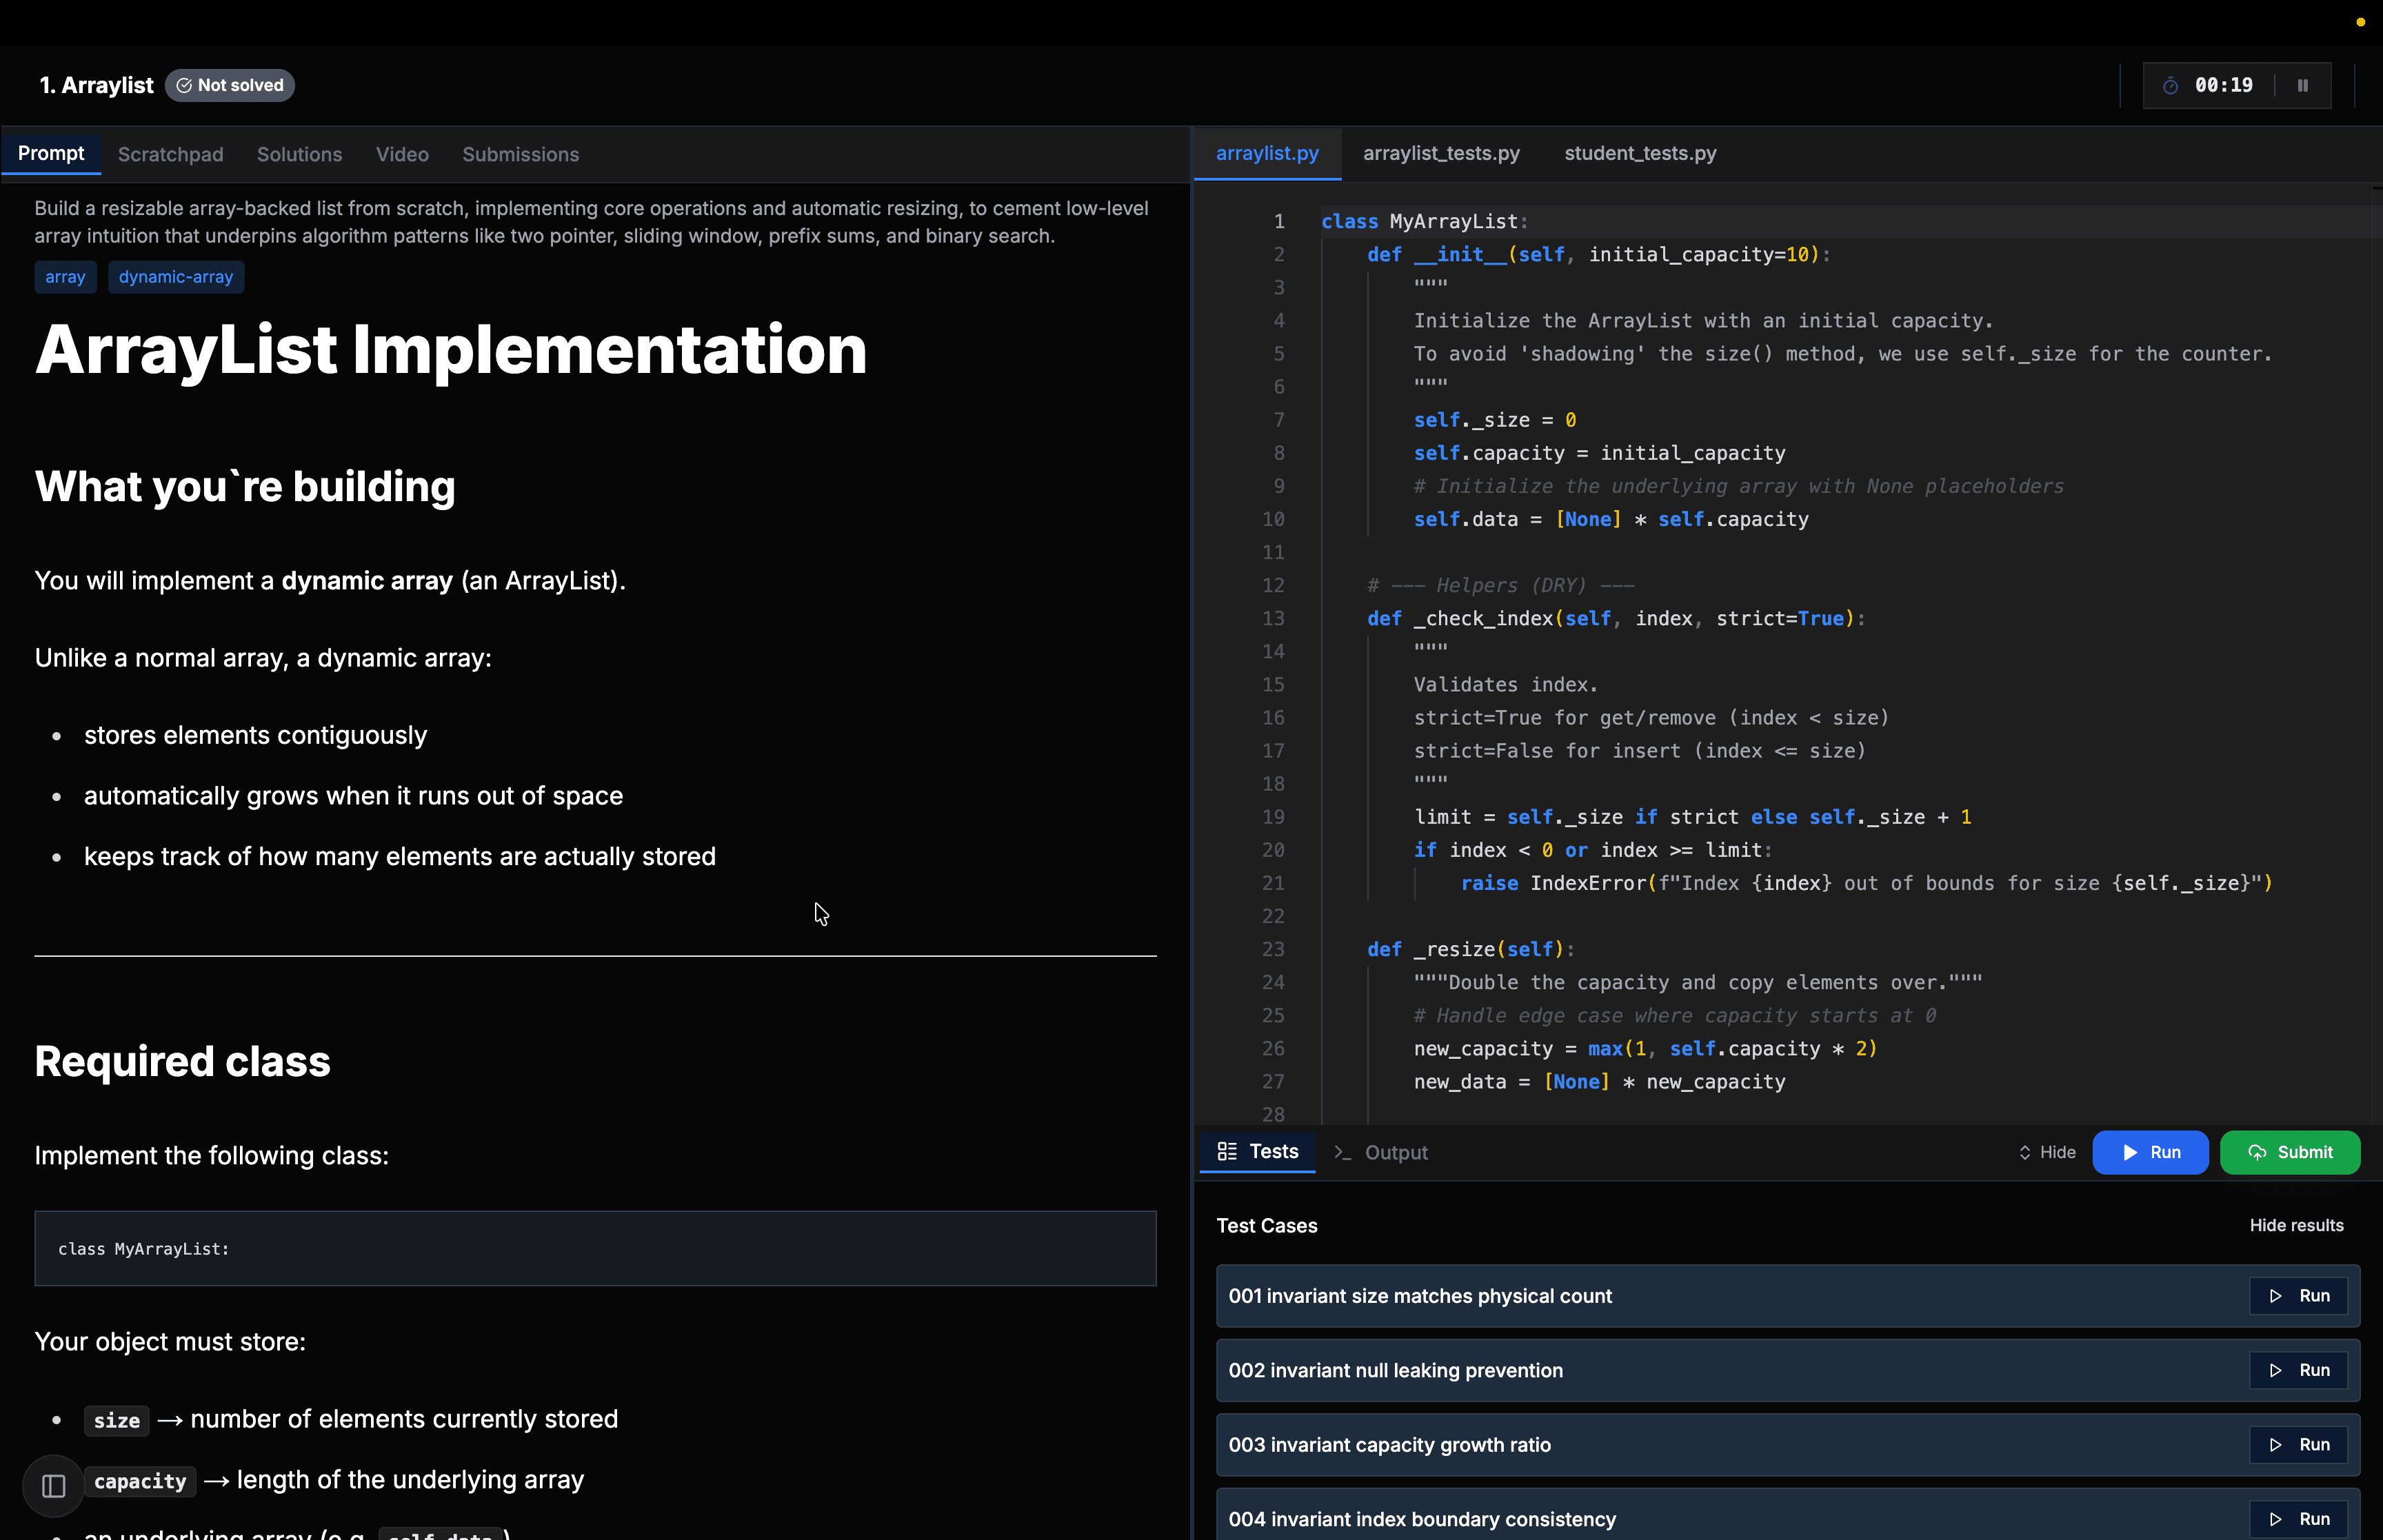Click Hide results link
Viewport: 2383px width, 1540px height.
[x=2296, y=1225]
